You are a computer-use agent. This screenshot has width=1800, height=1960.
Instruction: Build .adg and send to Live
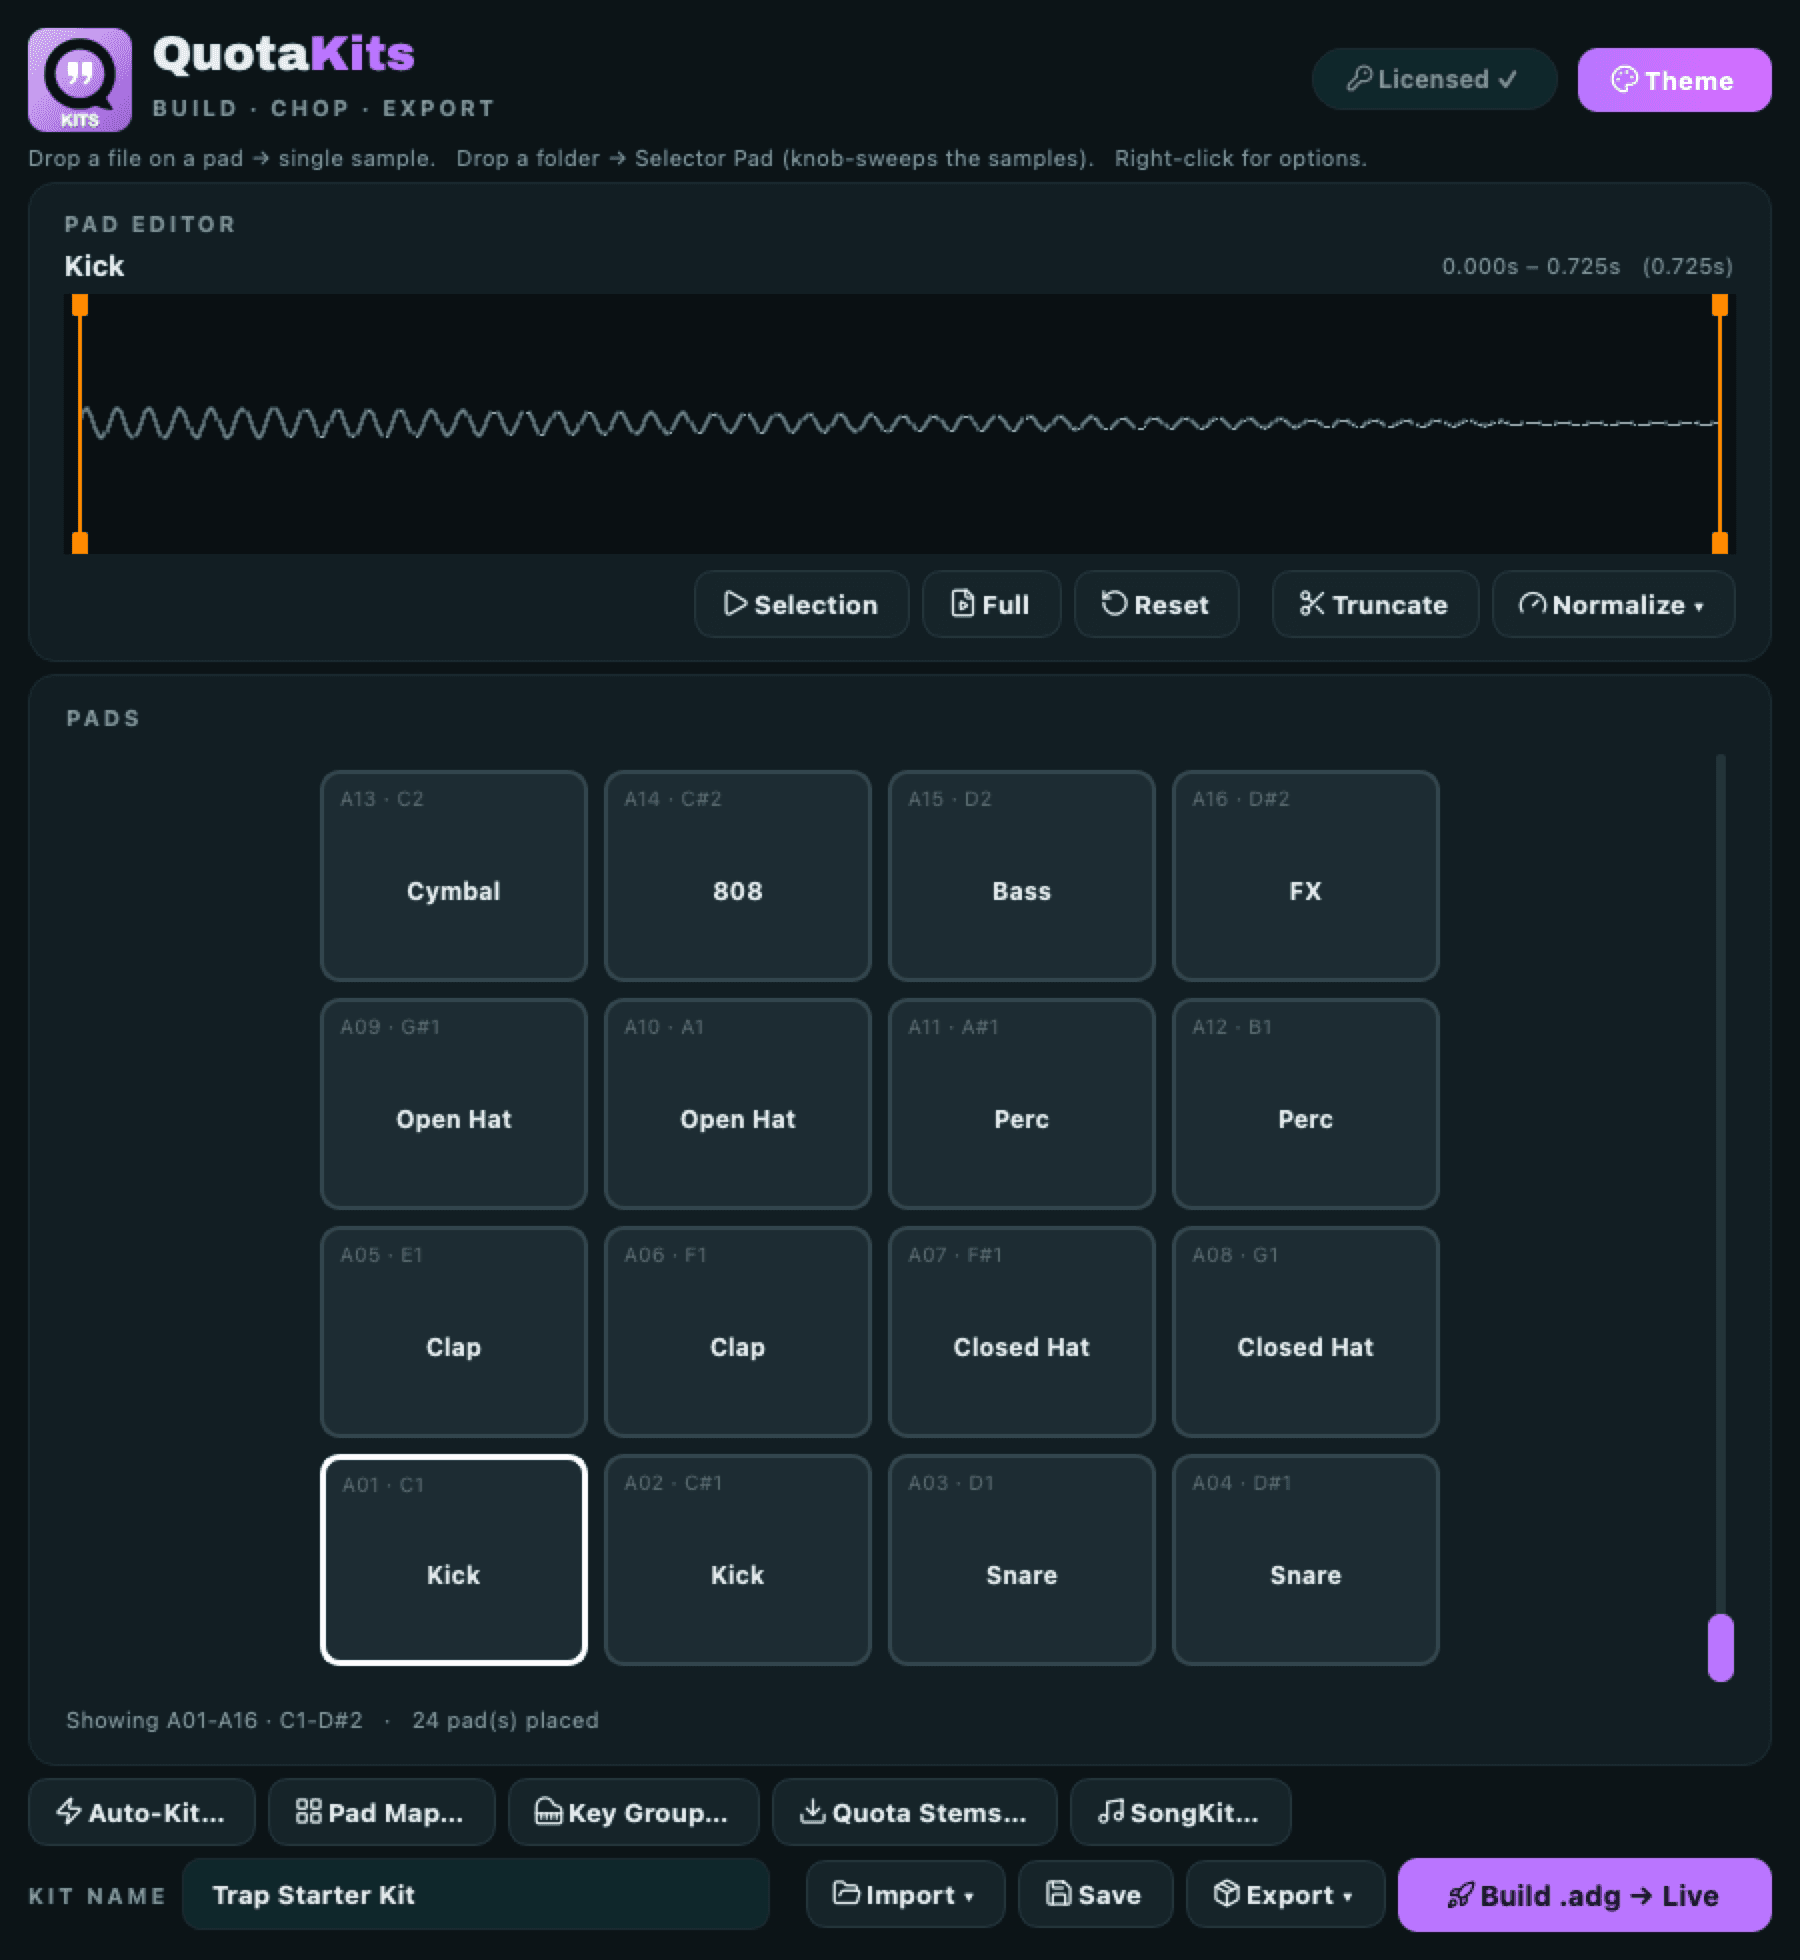click(x=1584, y=1895)
